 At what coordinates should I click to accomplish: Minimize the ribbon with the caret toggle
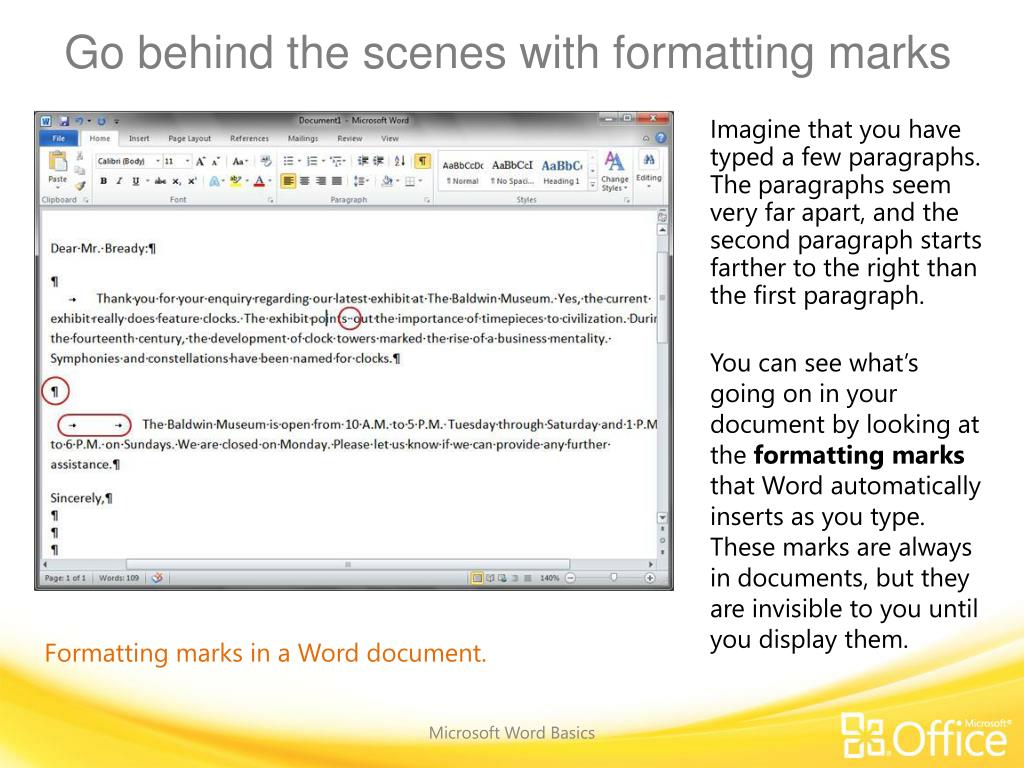pyautogui.click(x=645, y=138)
